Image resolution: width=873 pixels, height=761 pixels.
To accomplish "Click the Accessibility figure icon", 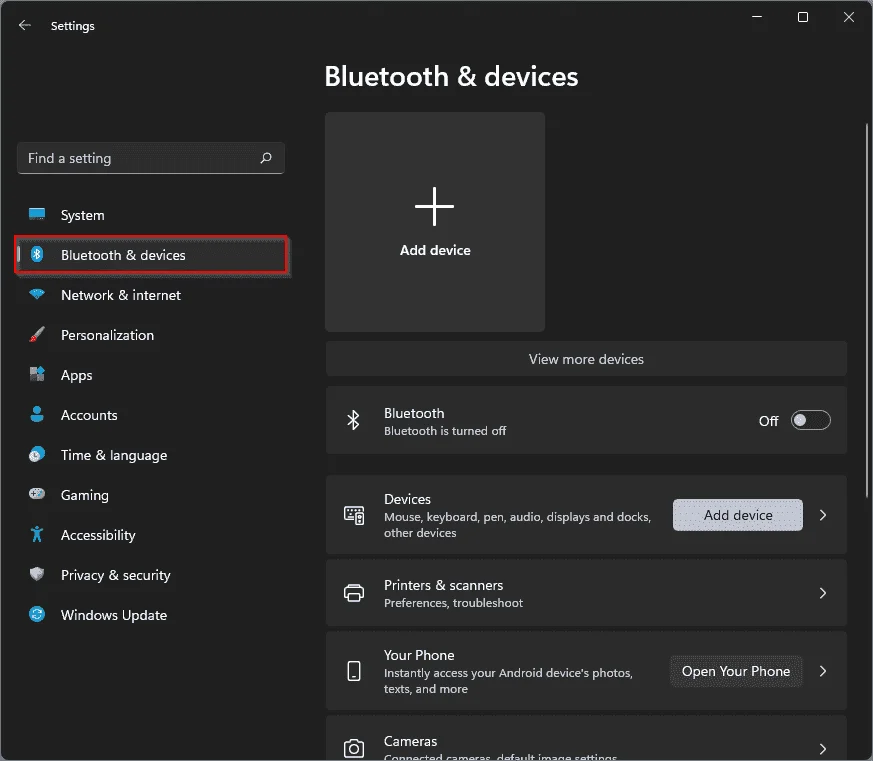I will [37, 534].
